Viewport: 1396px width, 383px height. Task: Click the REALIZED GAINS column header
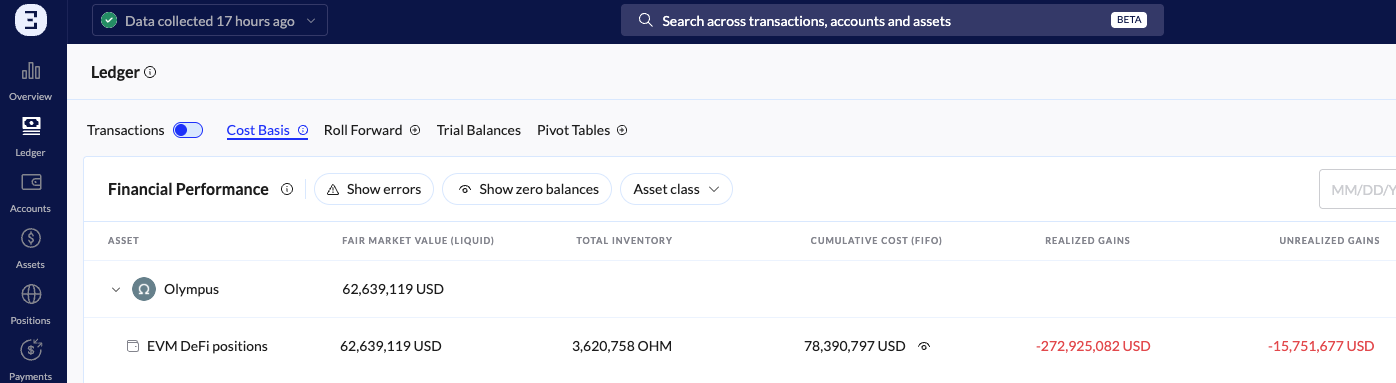(x=1088, y=241)
